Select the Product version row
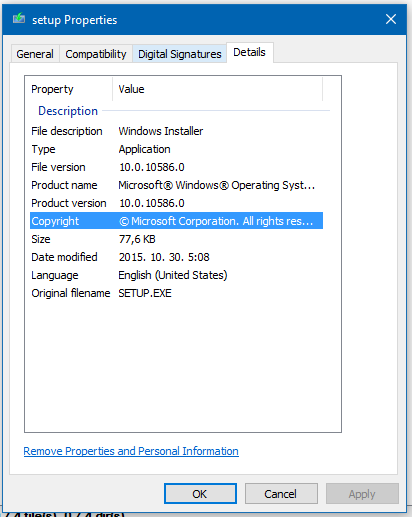 176,203
